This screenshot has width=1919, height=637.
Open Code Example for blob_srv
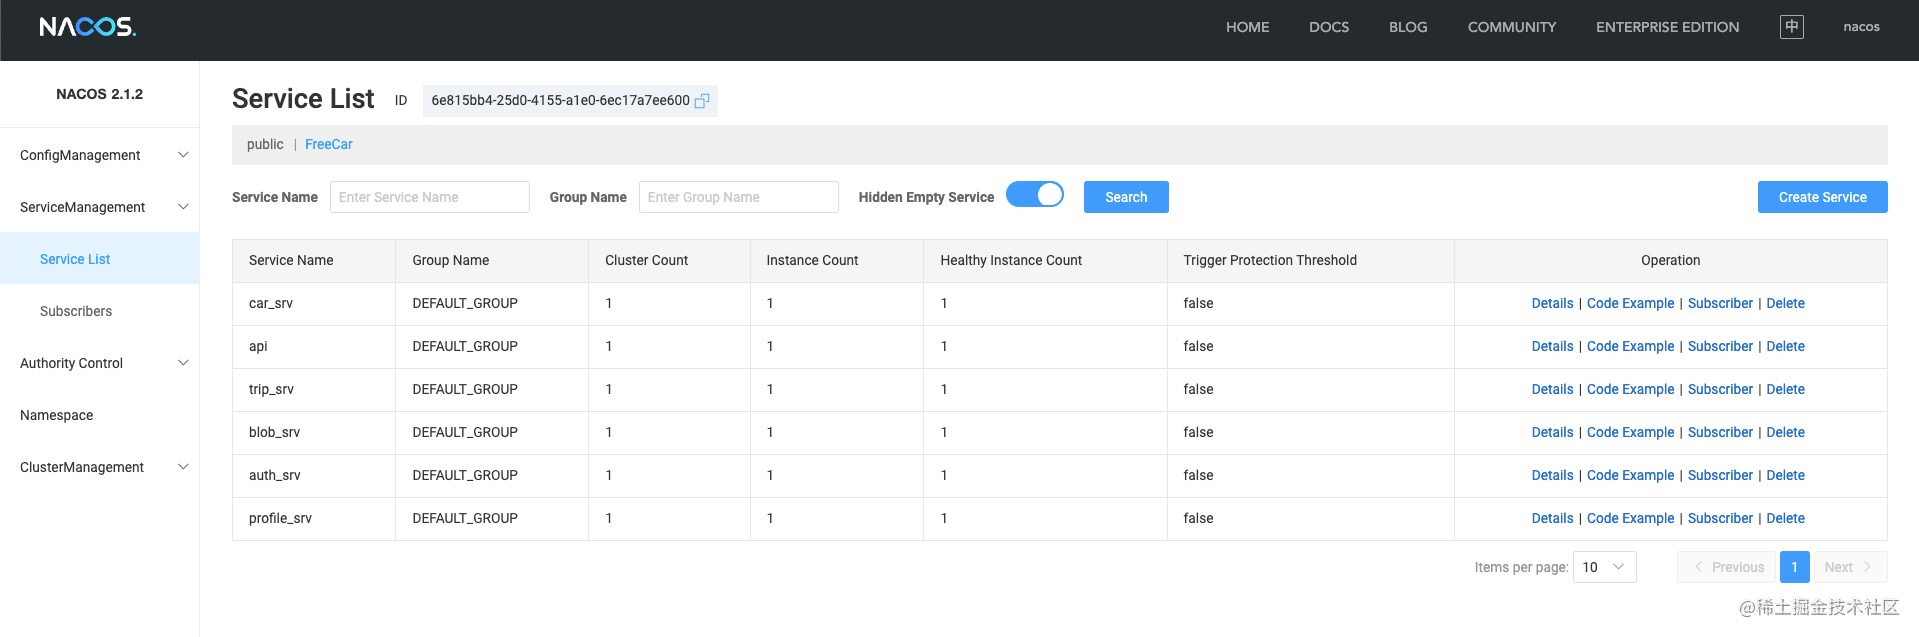pos(1630,432)
